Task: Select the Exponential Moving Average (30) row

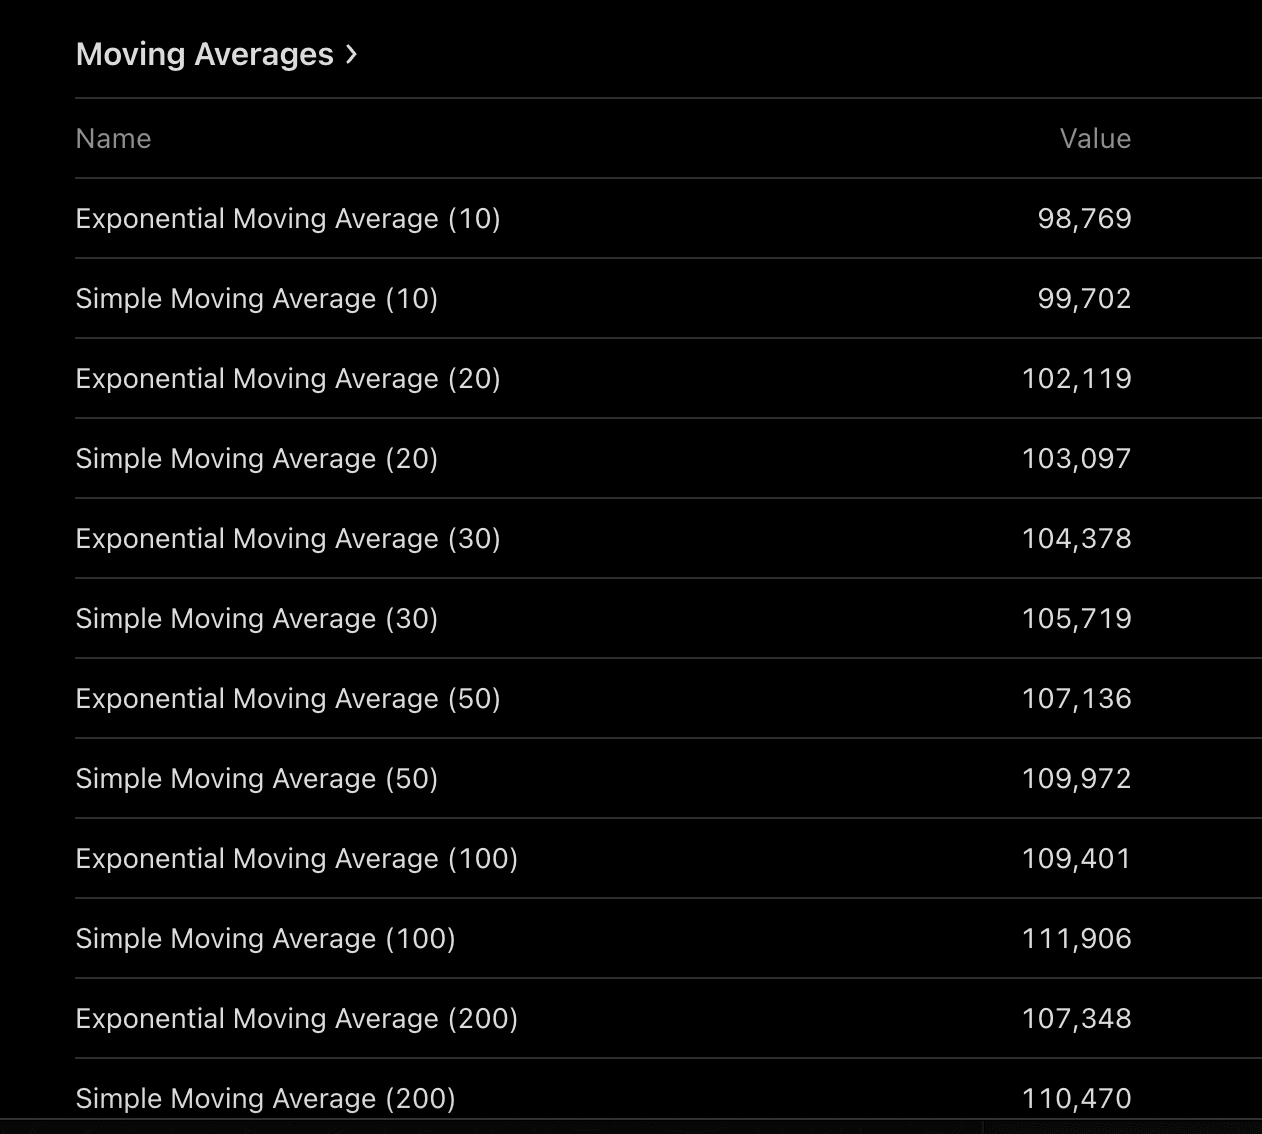Action: (288, 538)
